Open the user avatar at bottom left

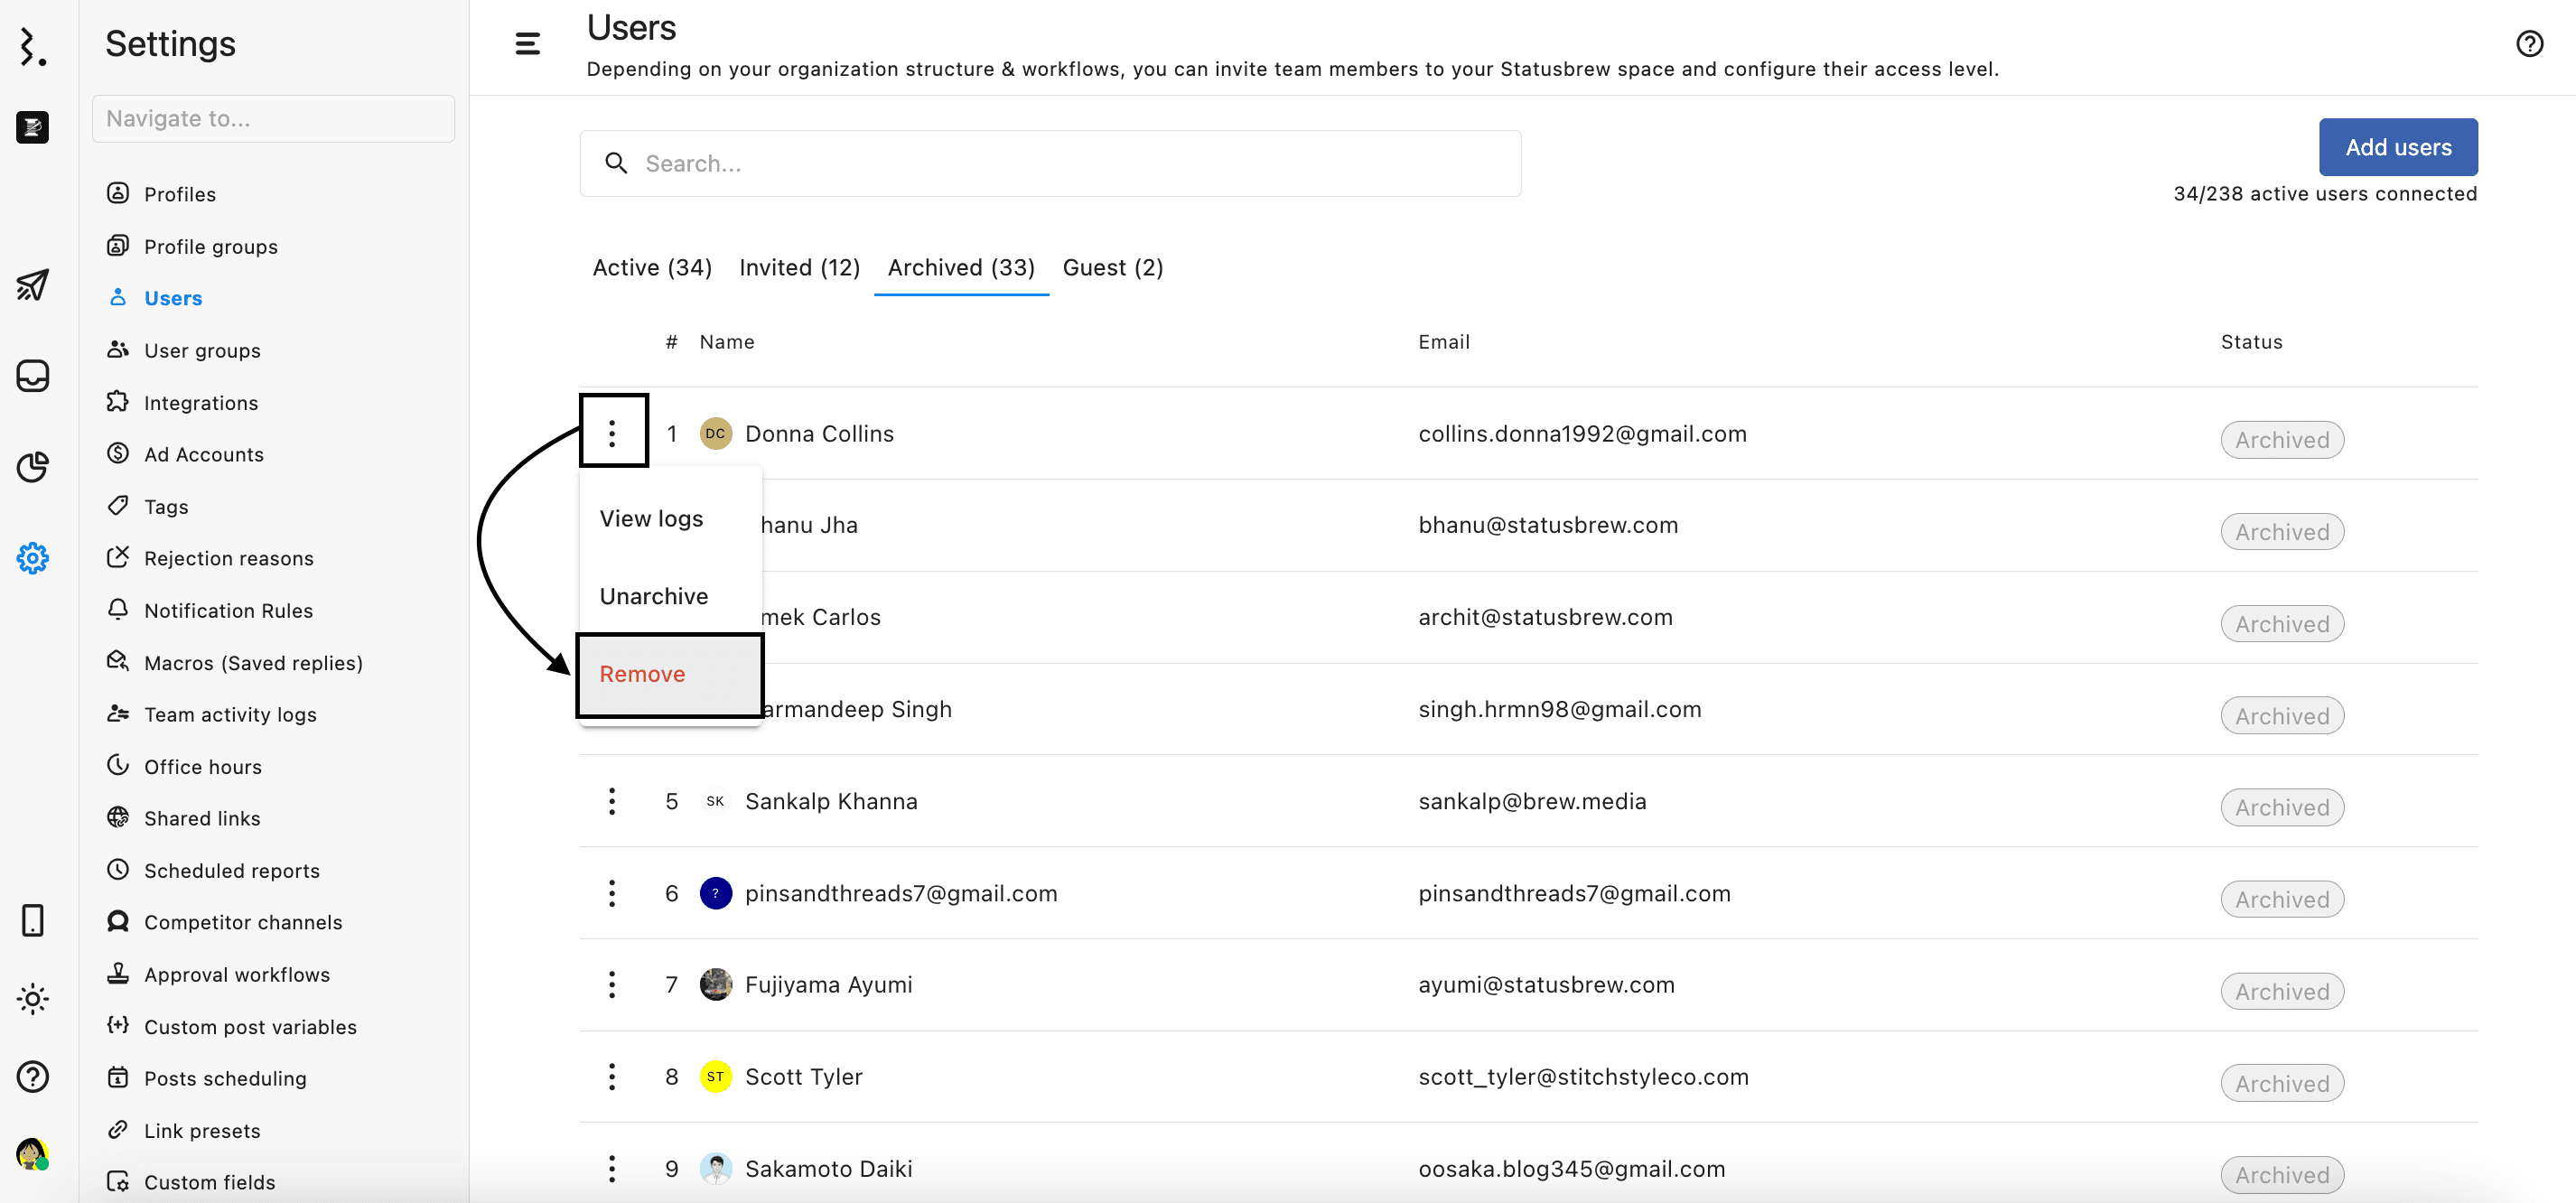pyautogui.click(x=32, y=1154)
